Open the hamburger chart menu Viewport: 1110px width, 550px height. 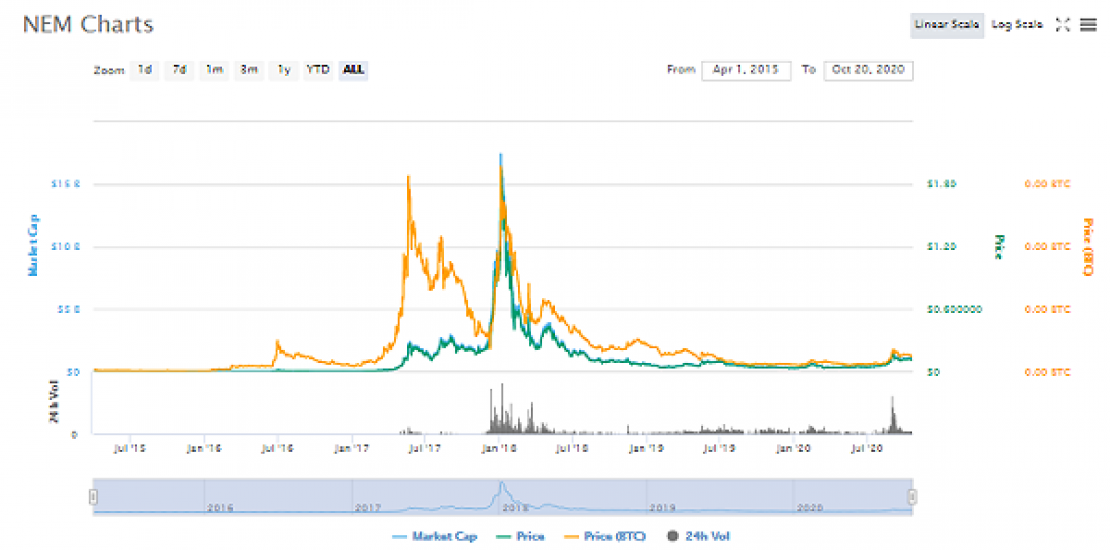tap(1088, 25)
